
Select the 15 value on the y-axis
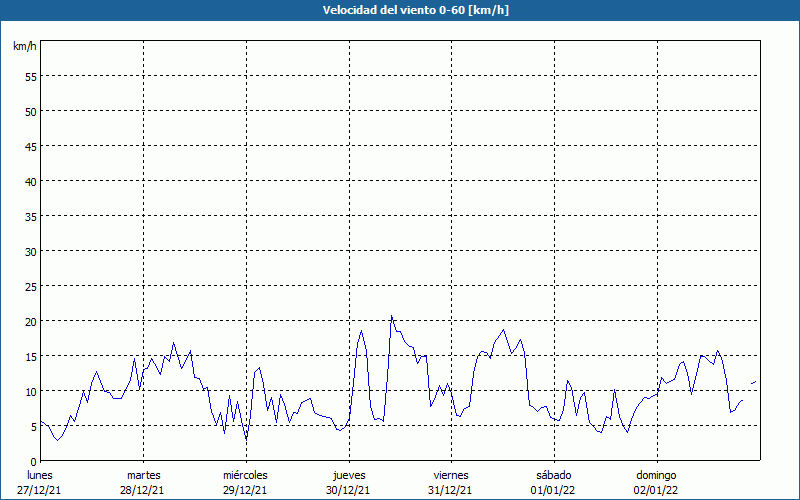(31, 356)
